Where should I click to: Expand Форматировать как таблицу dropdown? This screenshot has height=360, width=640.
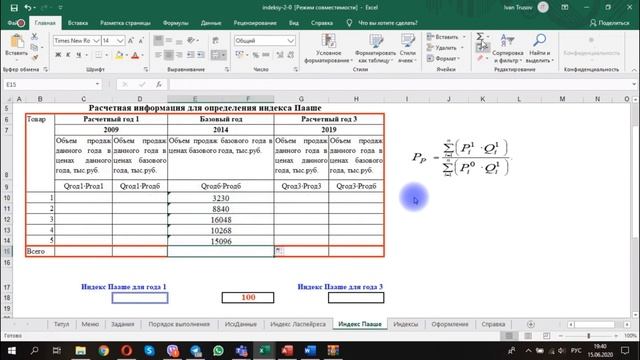tap(375, 49)
